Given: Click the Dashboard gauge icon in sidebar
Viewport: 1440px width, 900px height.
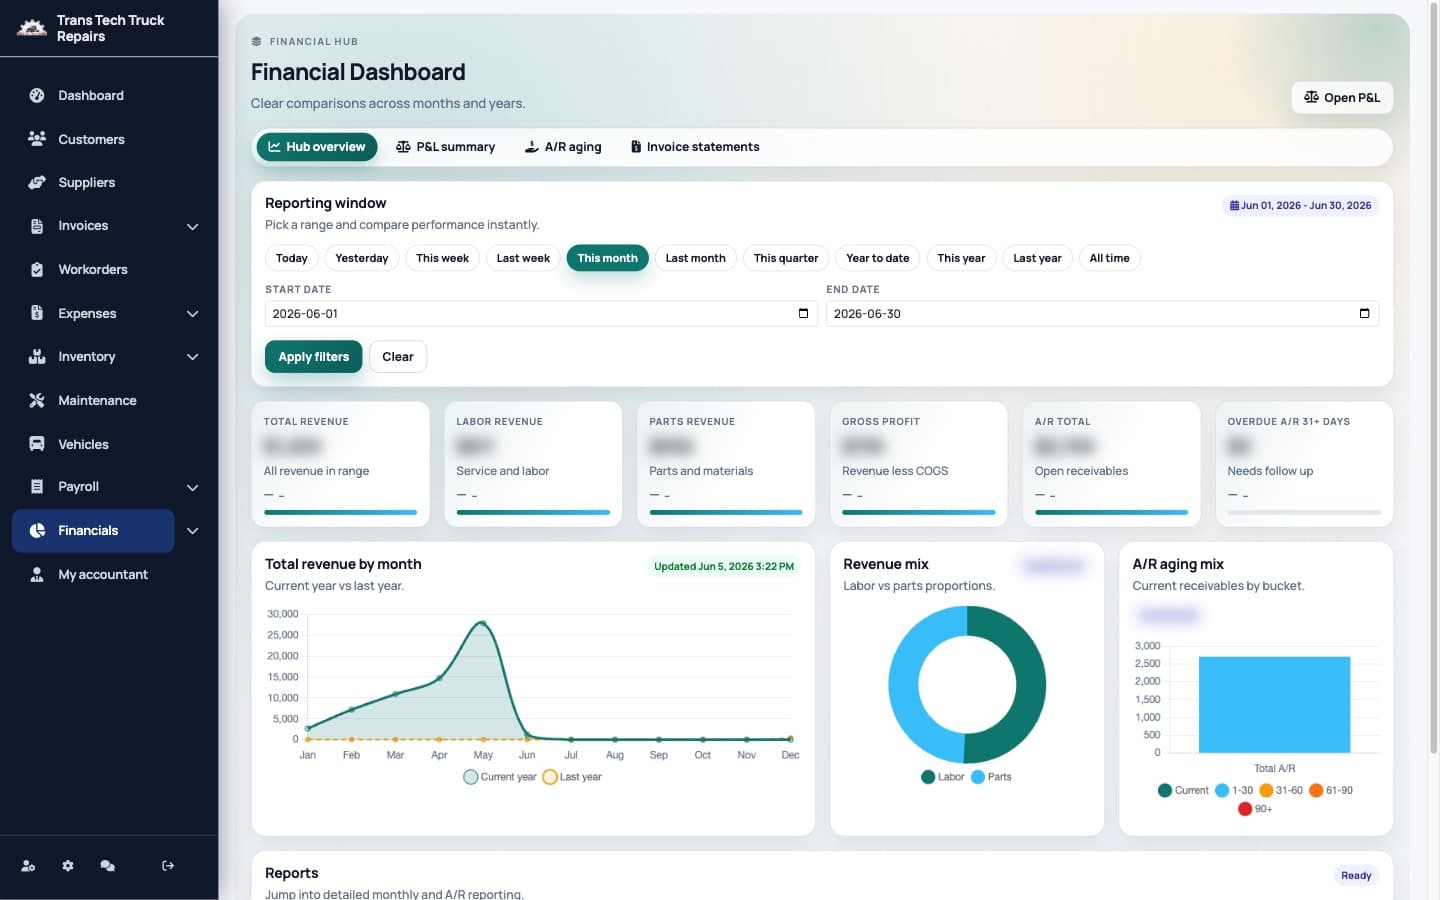Looking at the screenshot, I should click(x=37, y=96).
